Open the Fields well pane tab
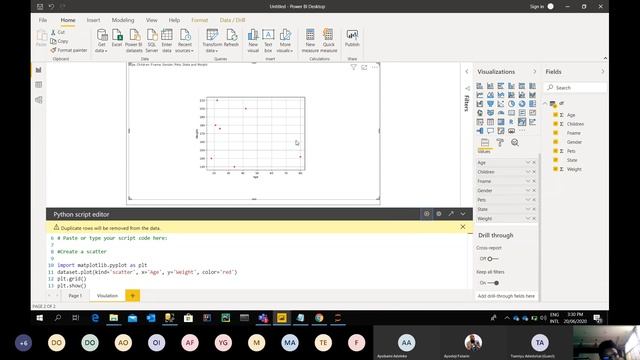The width and height of the screenshot is (640, 360). pos(484,143)
